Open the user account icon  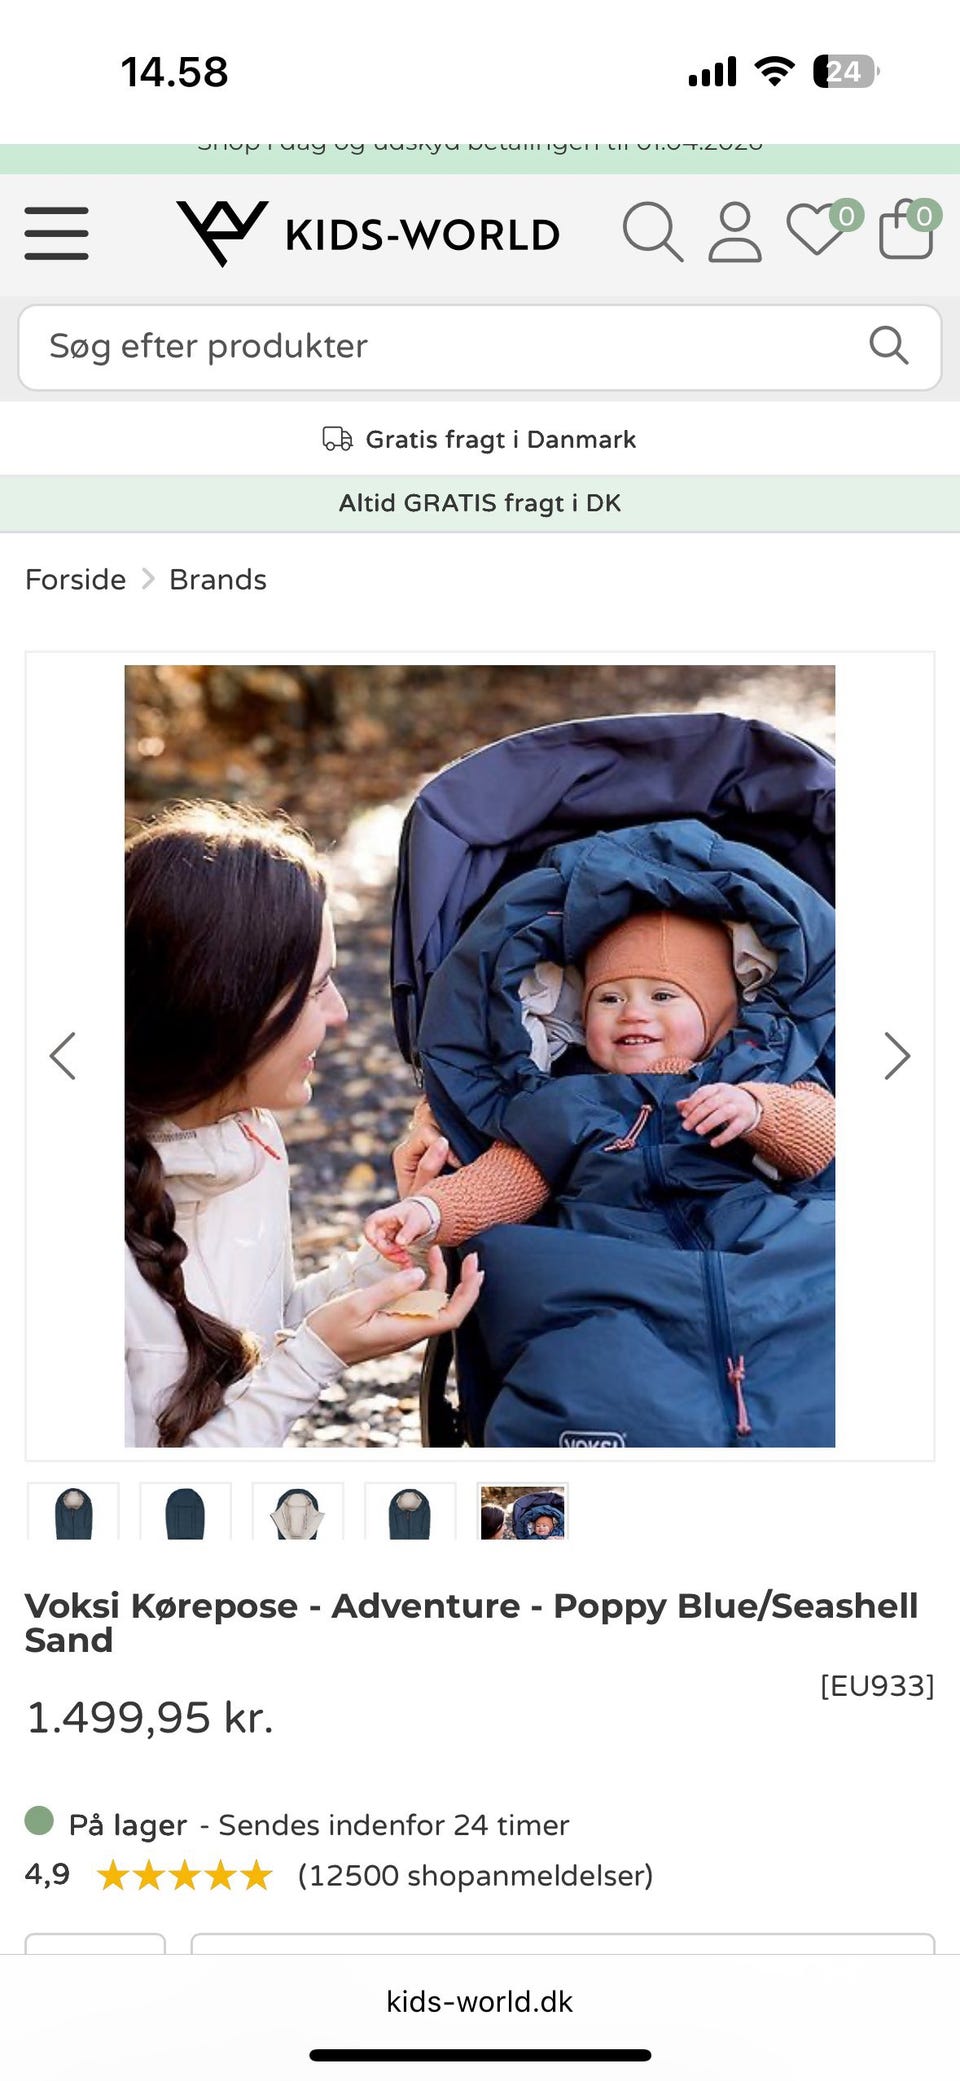tap(735, 232)
